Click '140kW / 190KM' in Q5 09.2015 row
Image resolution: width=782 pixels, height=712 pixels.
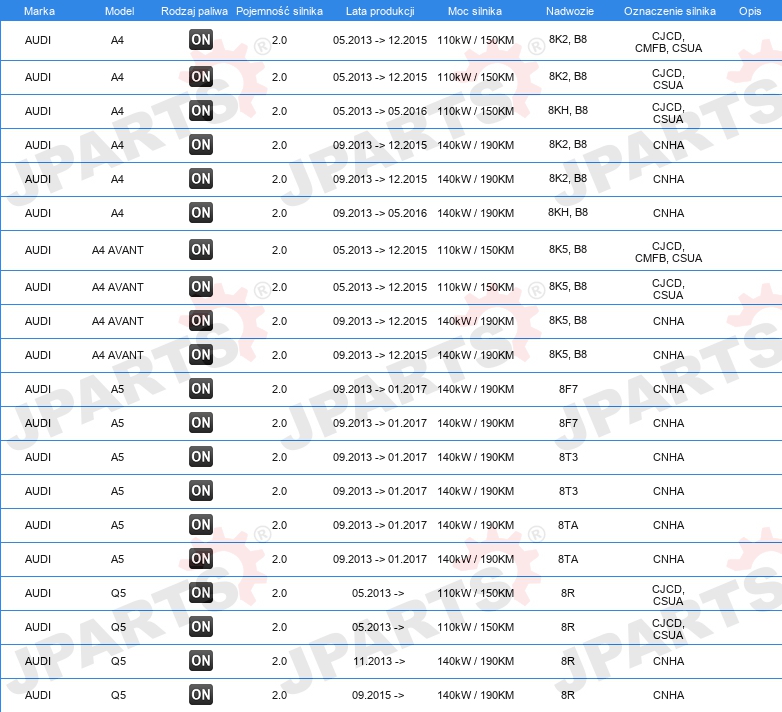click(x=476, y=695)
